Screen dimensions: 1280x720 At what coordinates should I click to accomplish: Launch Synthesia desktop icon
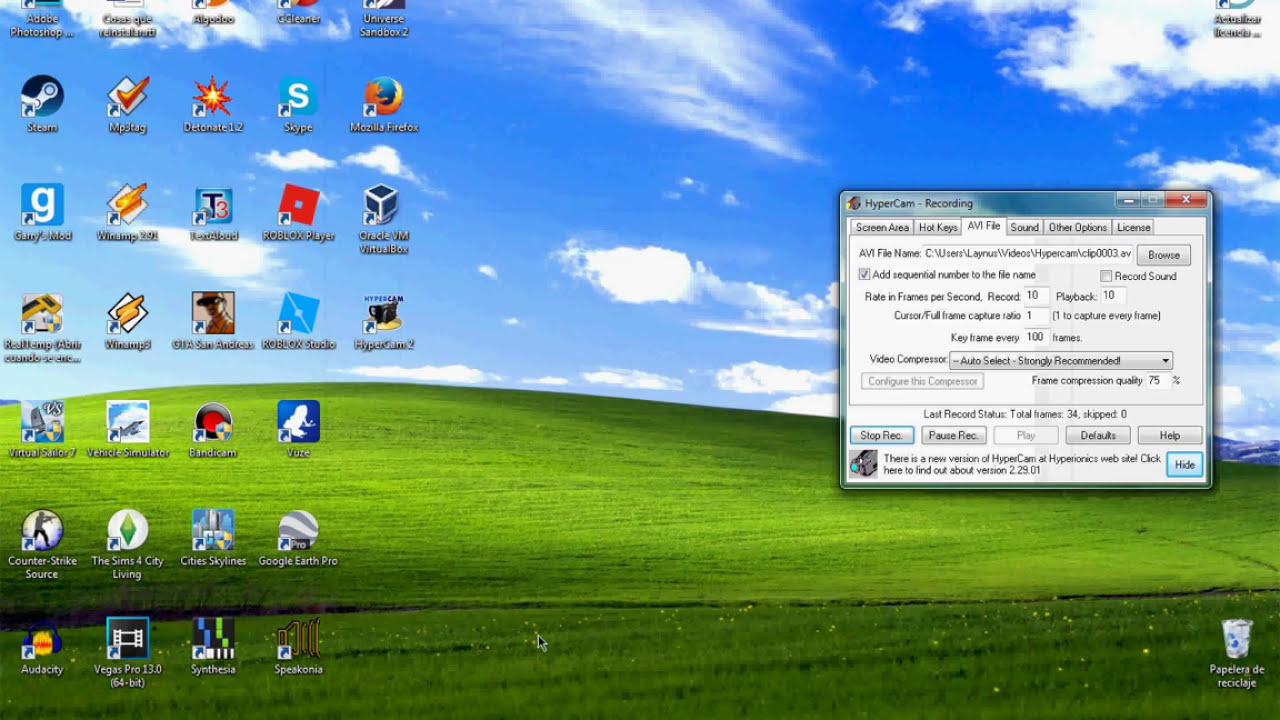213,646
